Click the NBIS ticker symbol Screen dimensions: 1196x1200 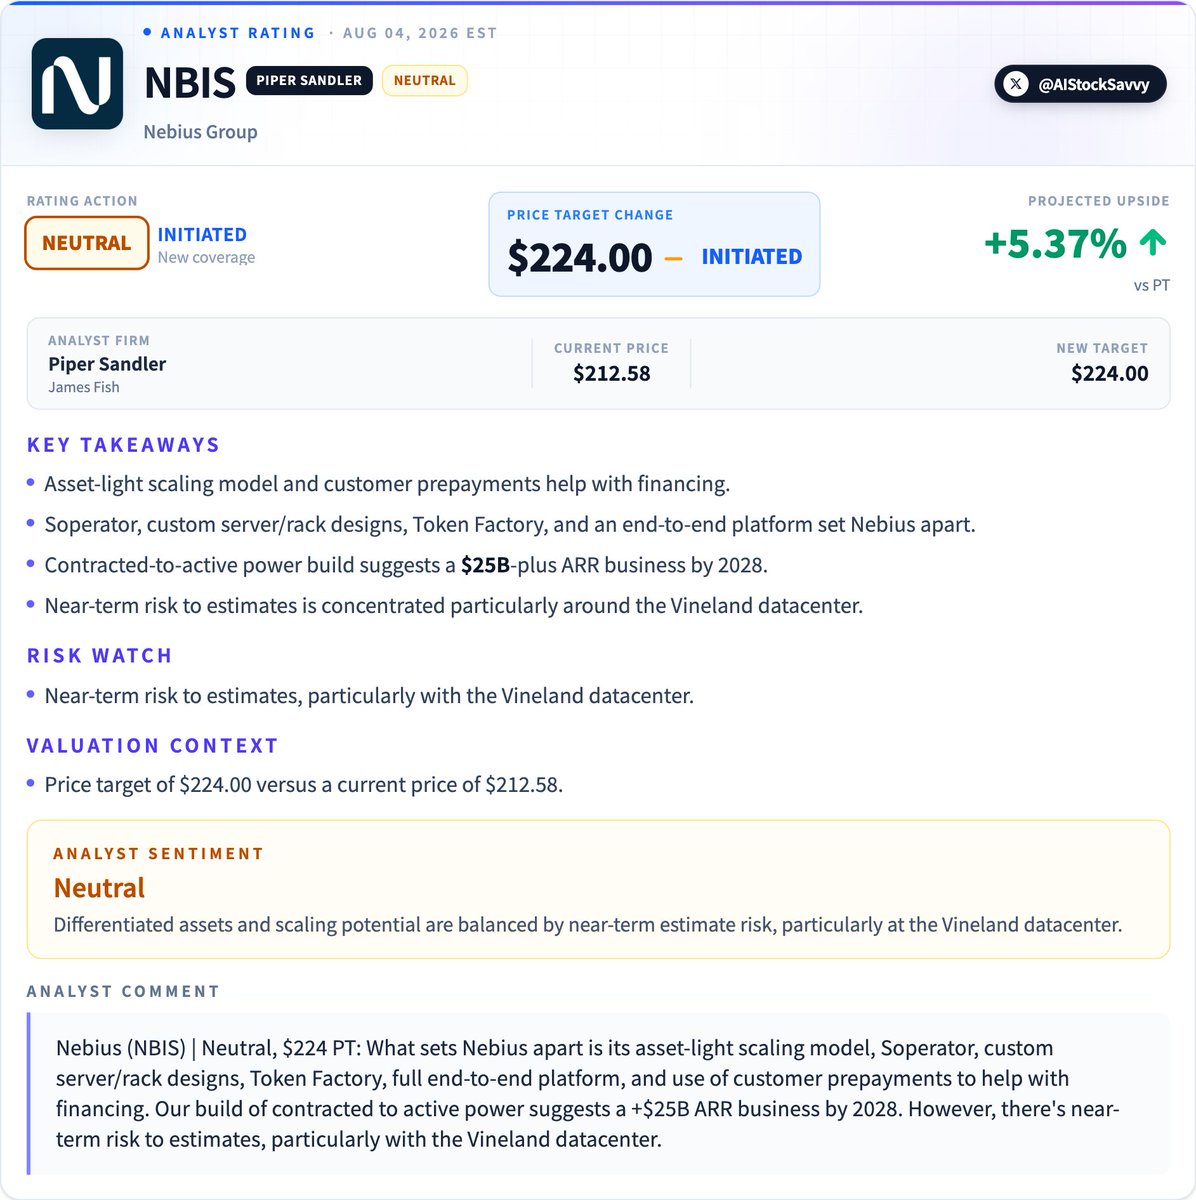(190, 83)
